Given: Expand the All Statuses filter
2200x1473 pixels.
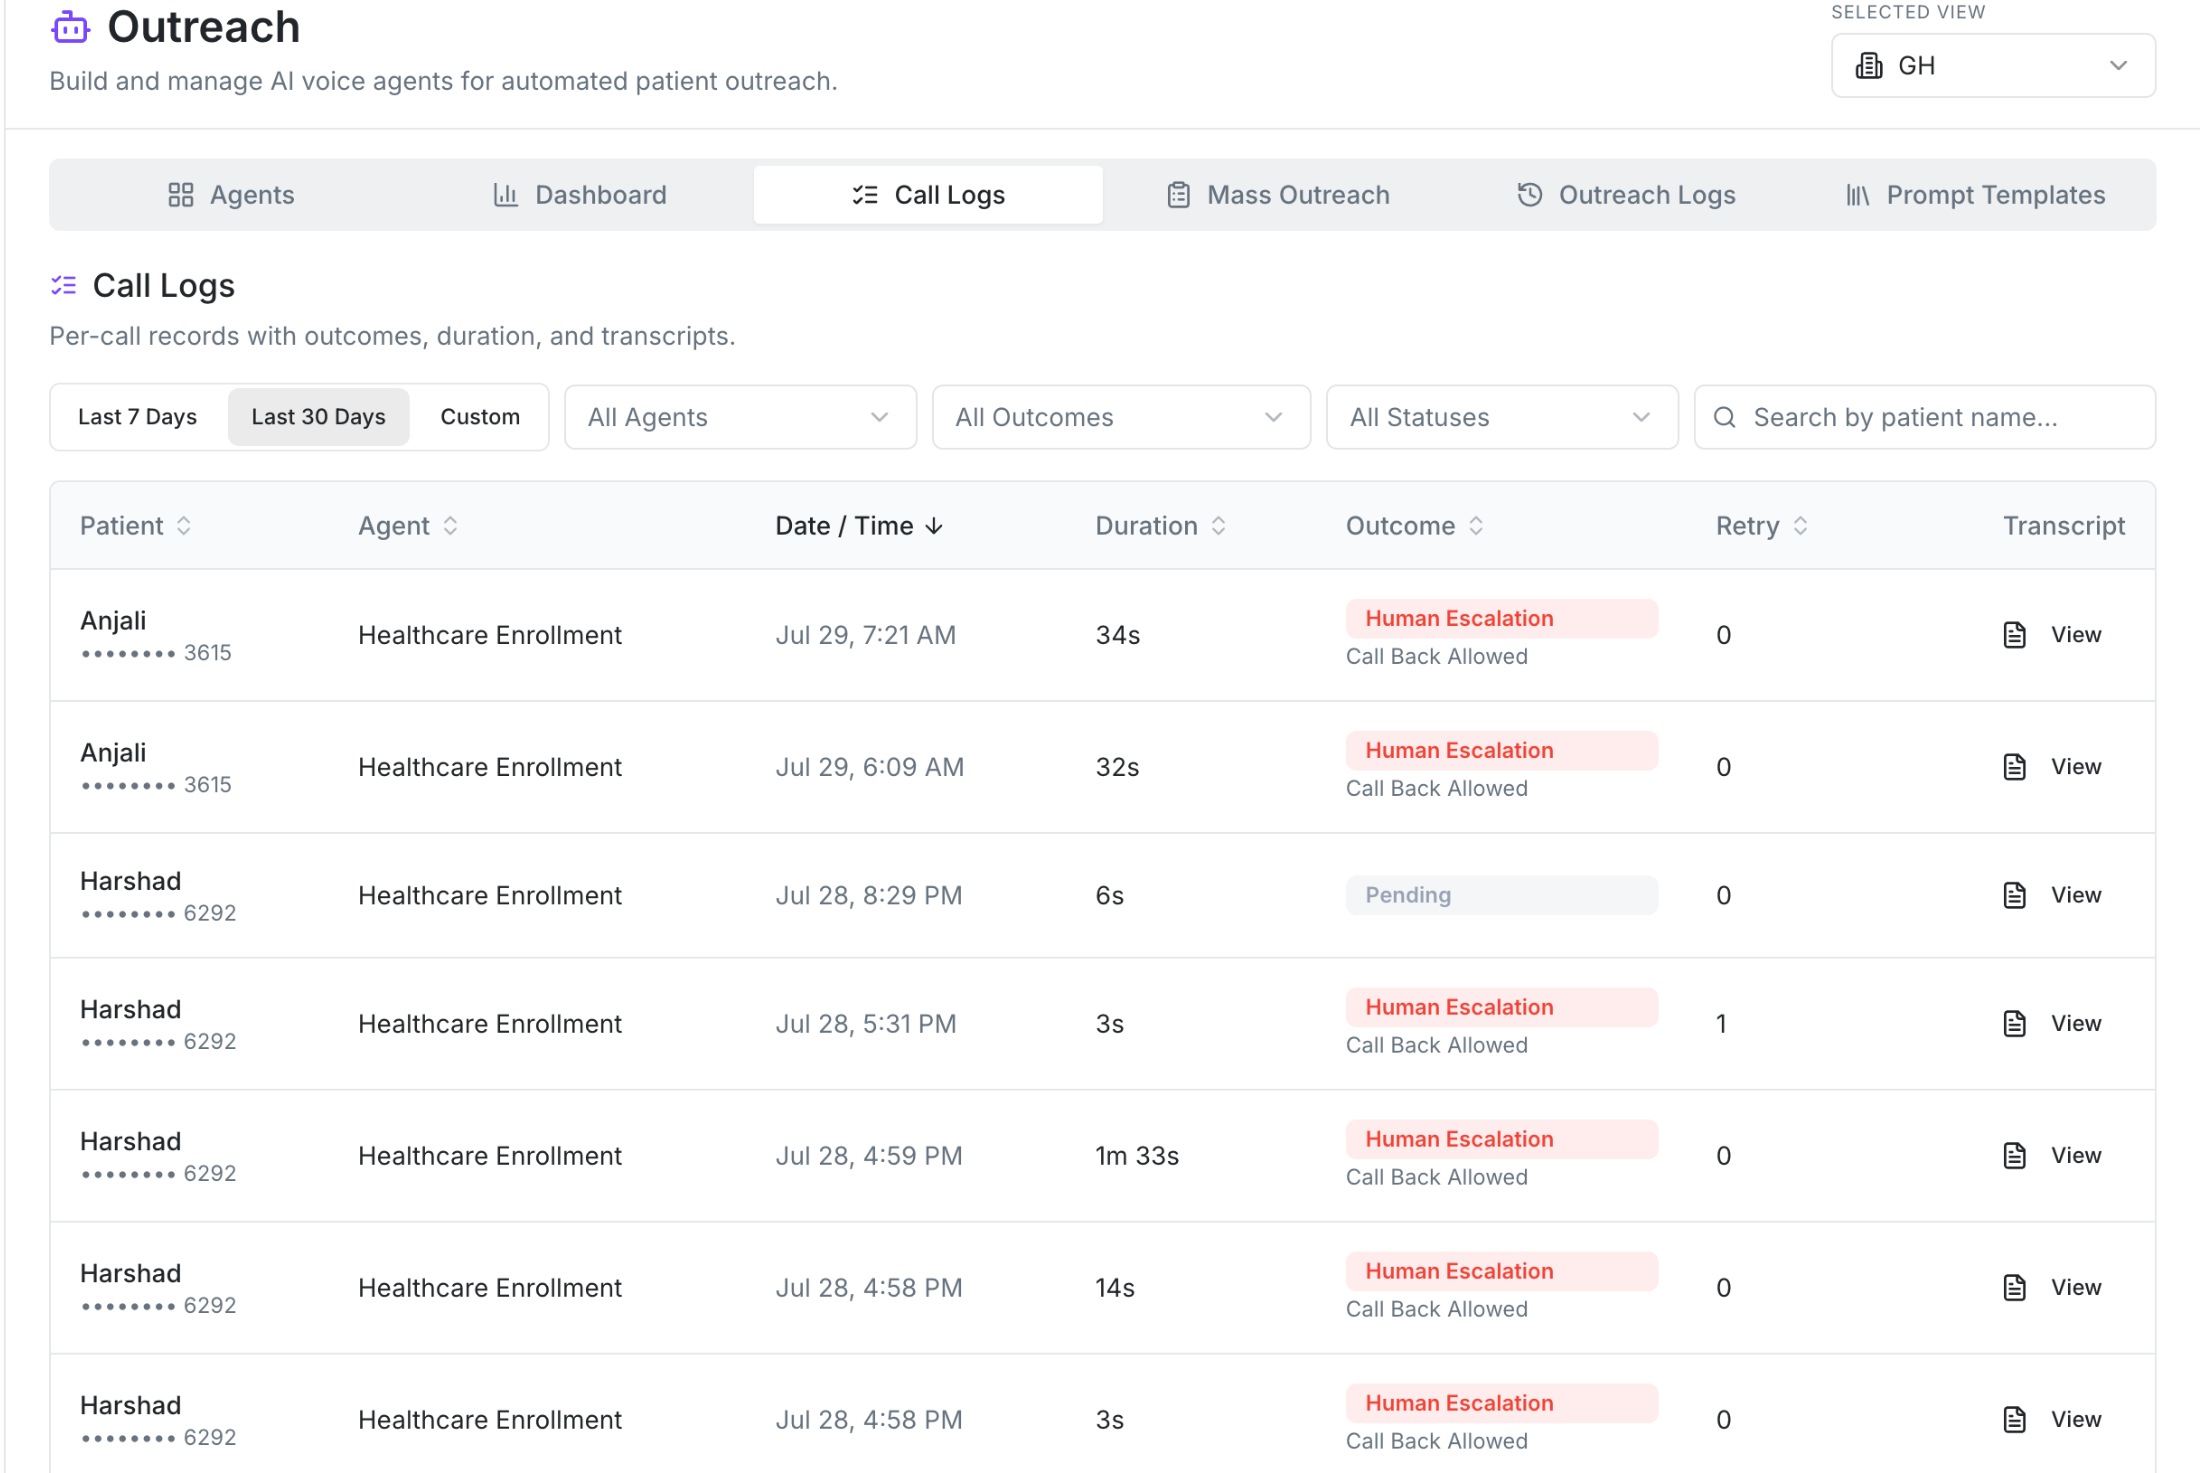Looking at the screenshot, I should pos(1502,417).
